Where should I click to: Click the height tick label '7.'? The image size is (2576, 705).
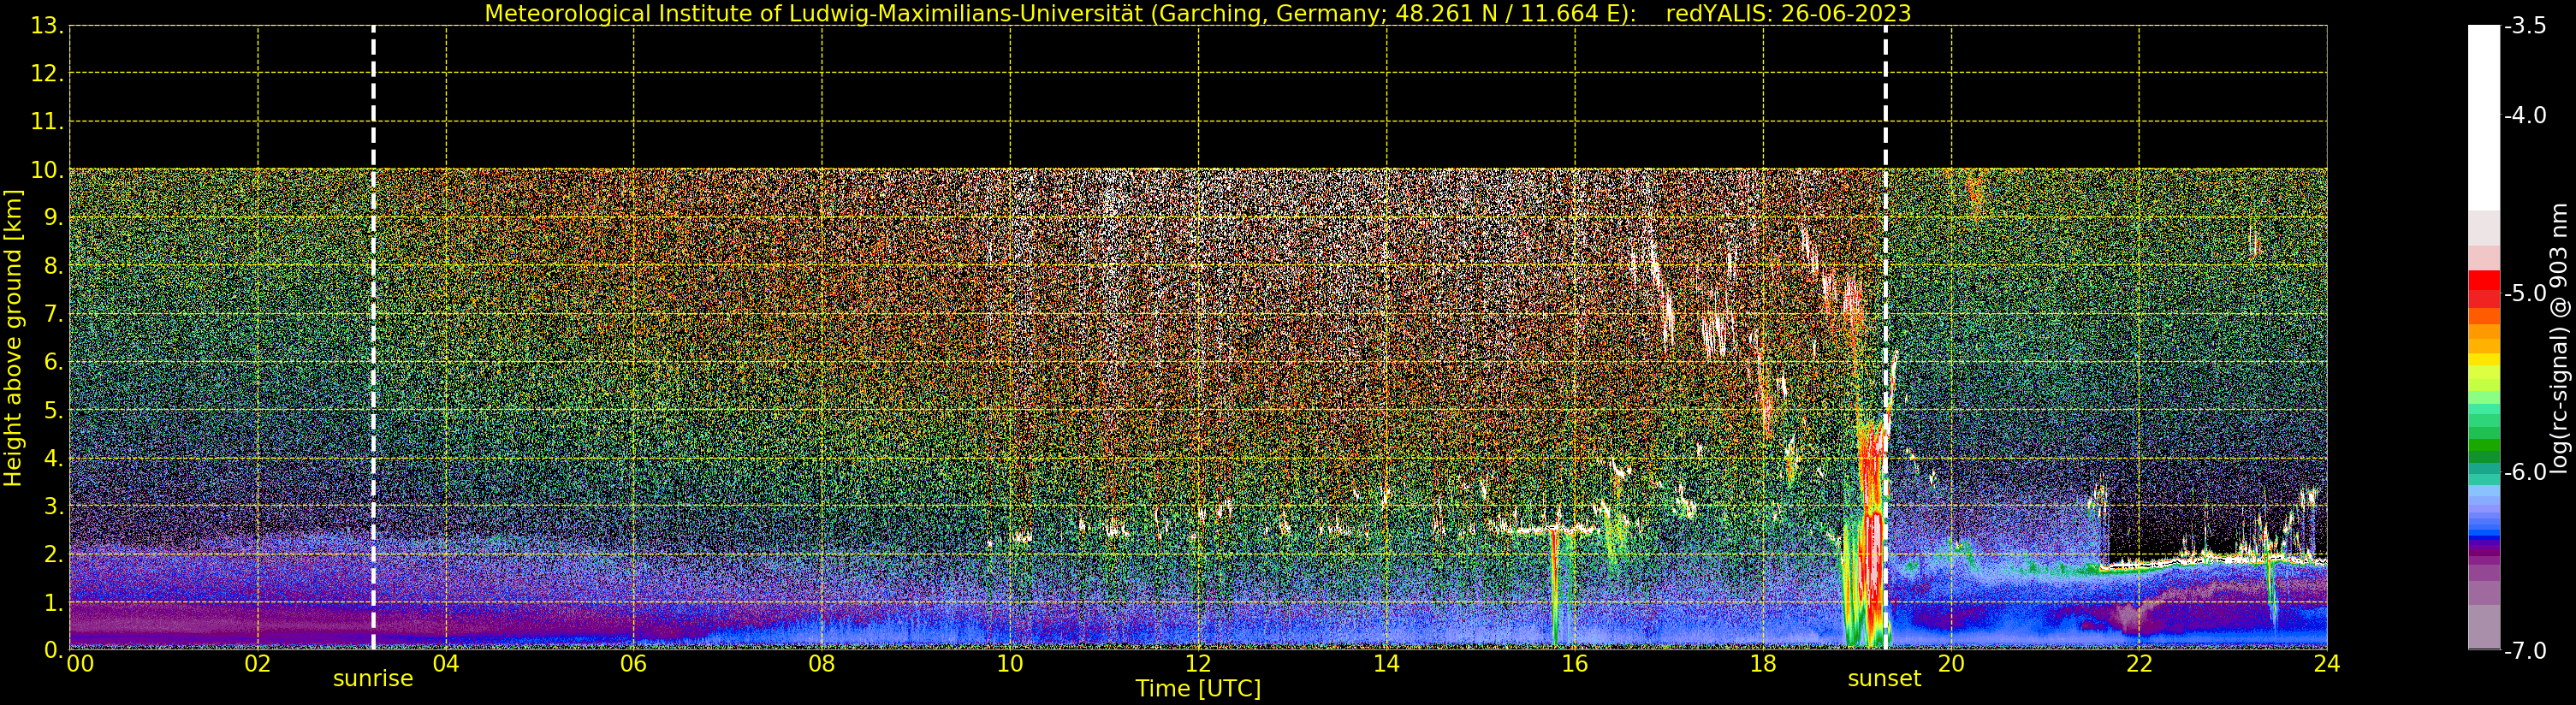pyautogui.click(x=53, y=314)
